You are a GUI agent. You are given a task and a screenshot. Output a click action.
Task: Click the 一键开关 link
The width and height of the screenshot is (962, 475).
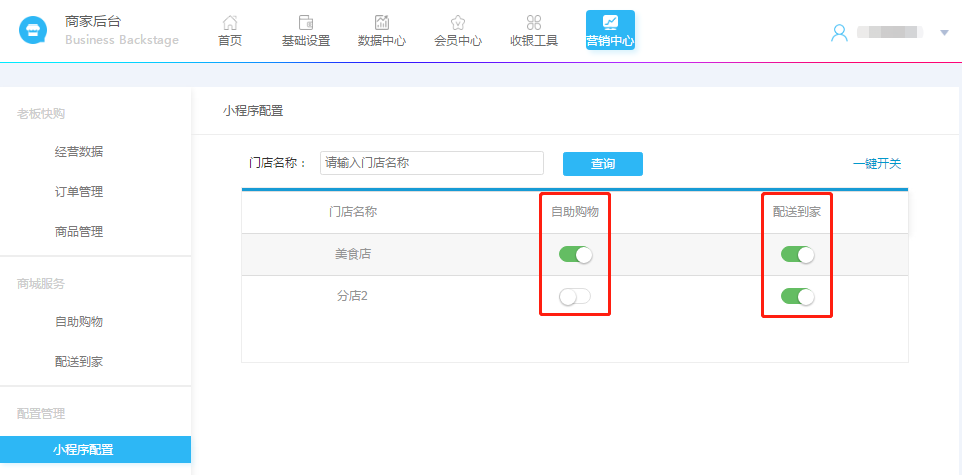(876, 164)
